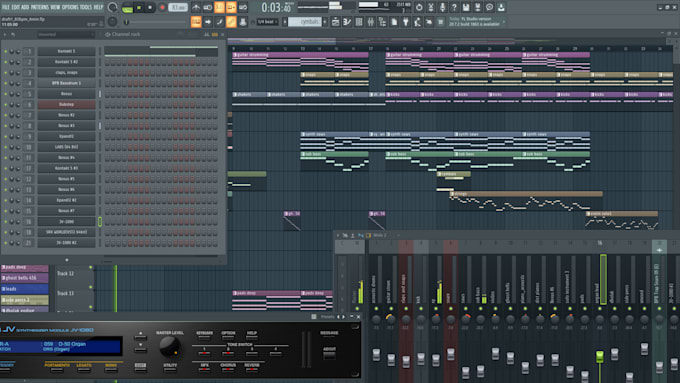Open audio editor scissors icon

click(431, 7)
